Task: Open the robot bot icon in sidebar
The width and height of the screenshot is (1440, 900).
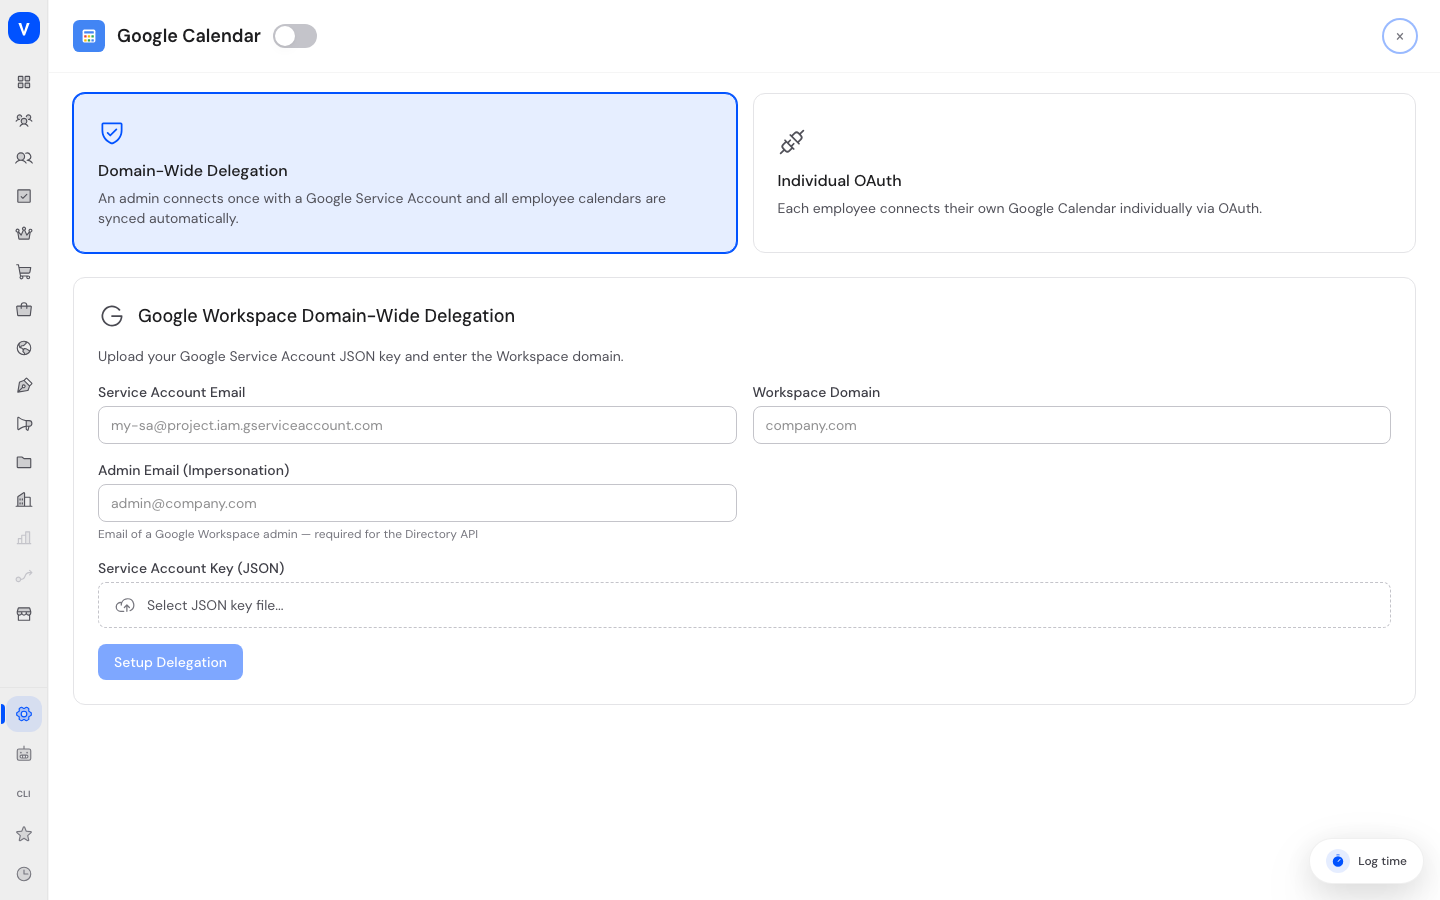Action: (x=24, y=754)
